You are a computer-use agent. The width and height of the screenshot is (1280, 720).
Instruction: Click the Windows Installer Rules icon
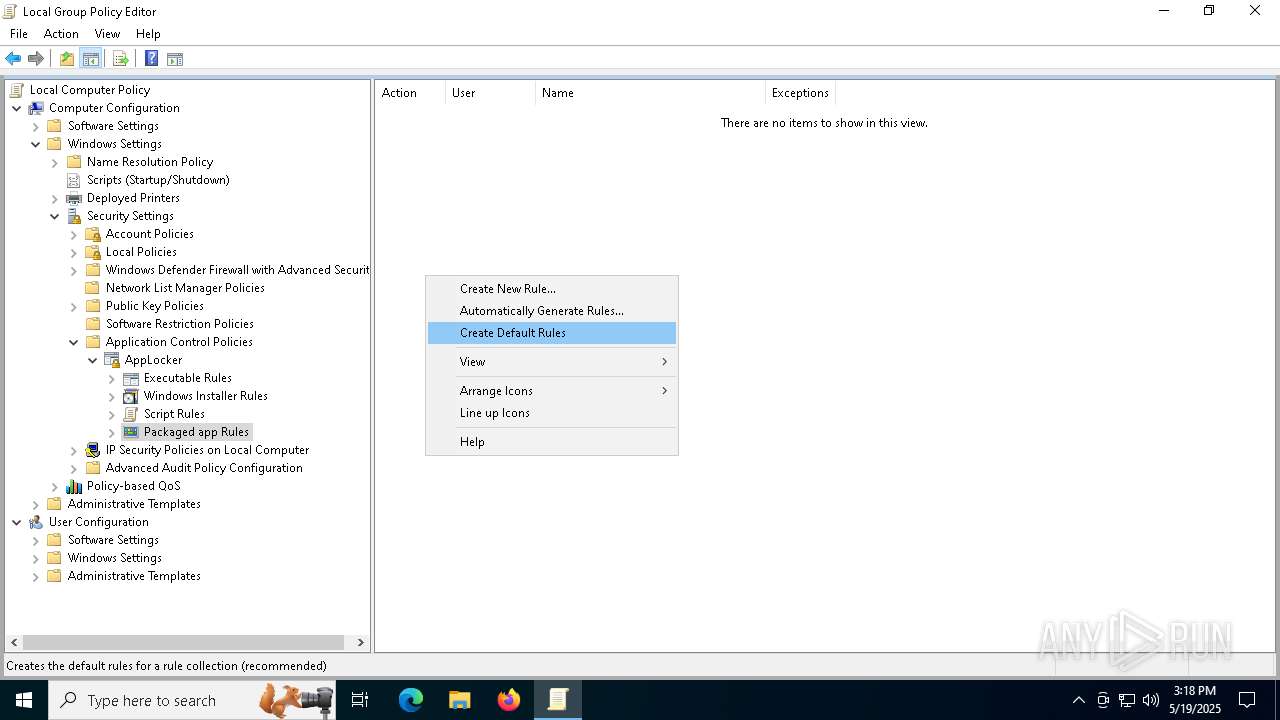130,396
